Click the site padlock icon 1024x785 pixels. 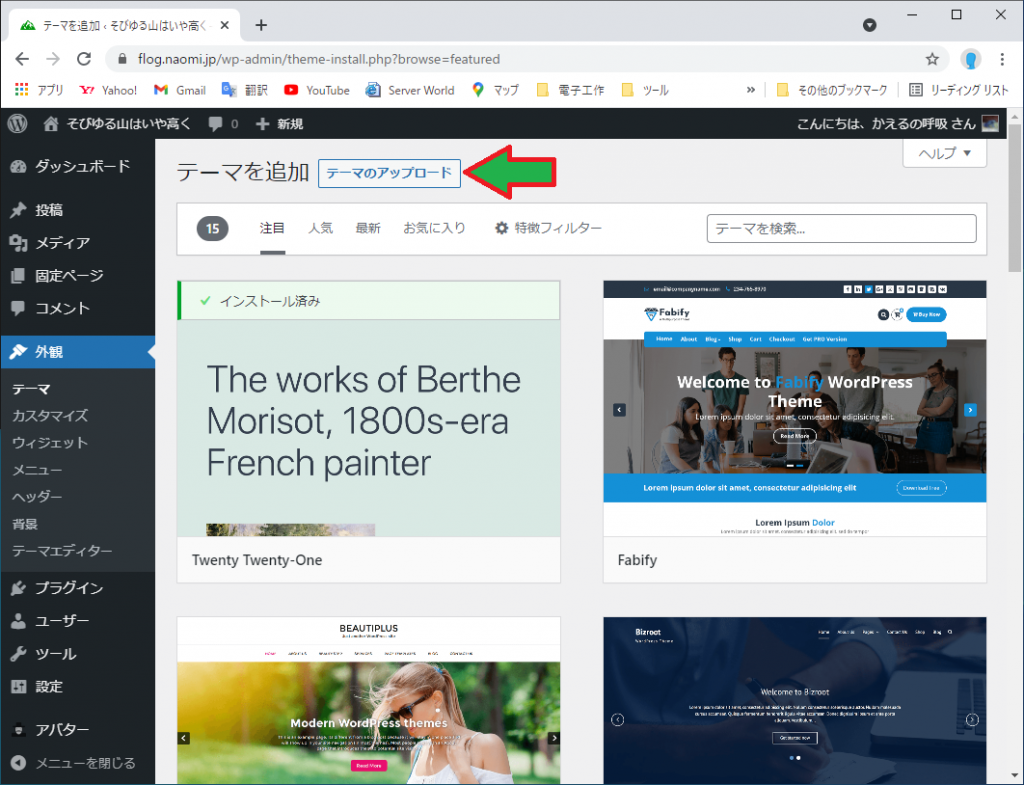click(x=122, y=59)
